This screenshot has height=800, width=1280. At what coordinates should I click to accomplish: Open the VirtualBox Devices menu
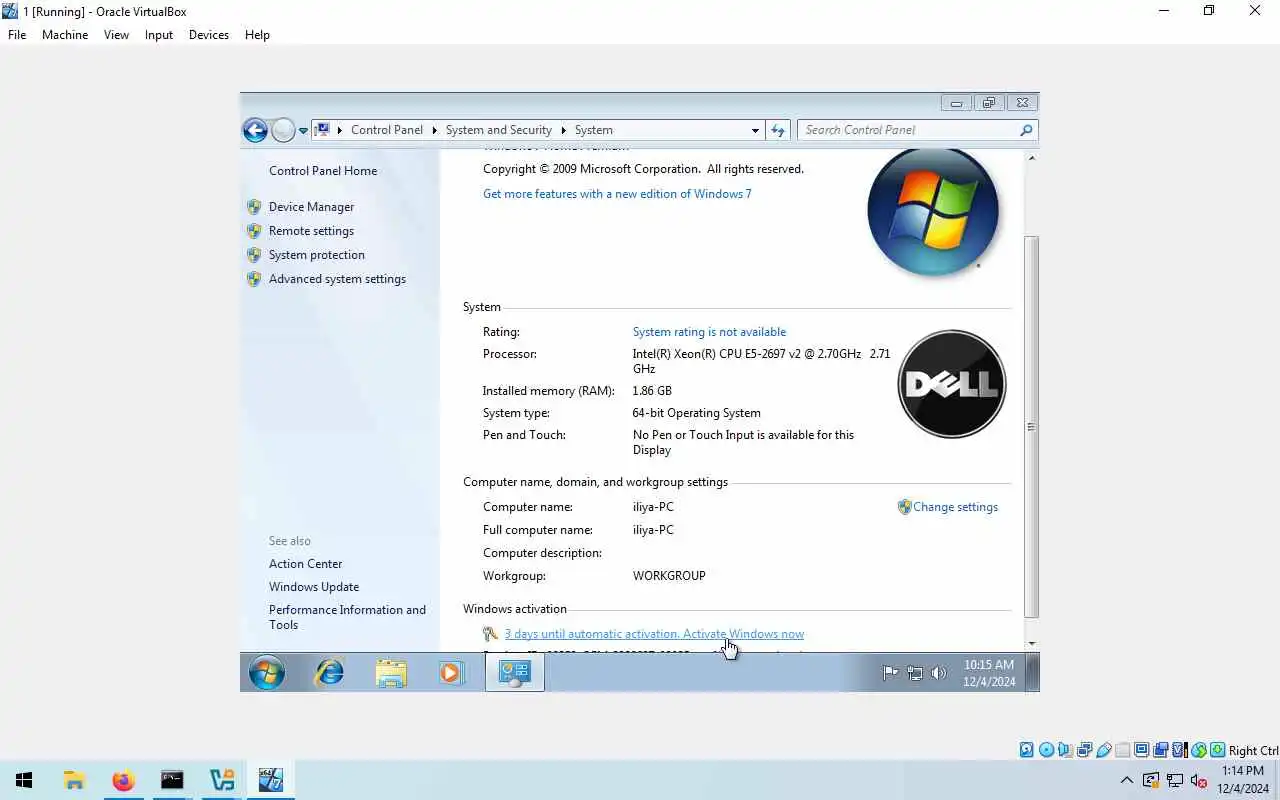208,35
